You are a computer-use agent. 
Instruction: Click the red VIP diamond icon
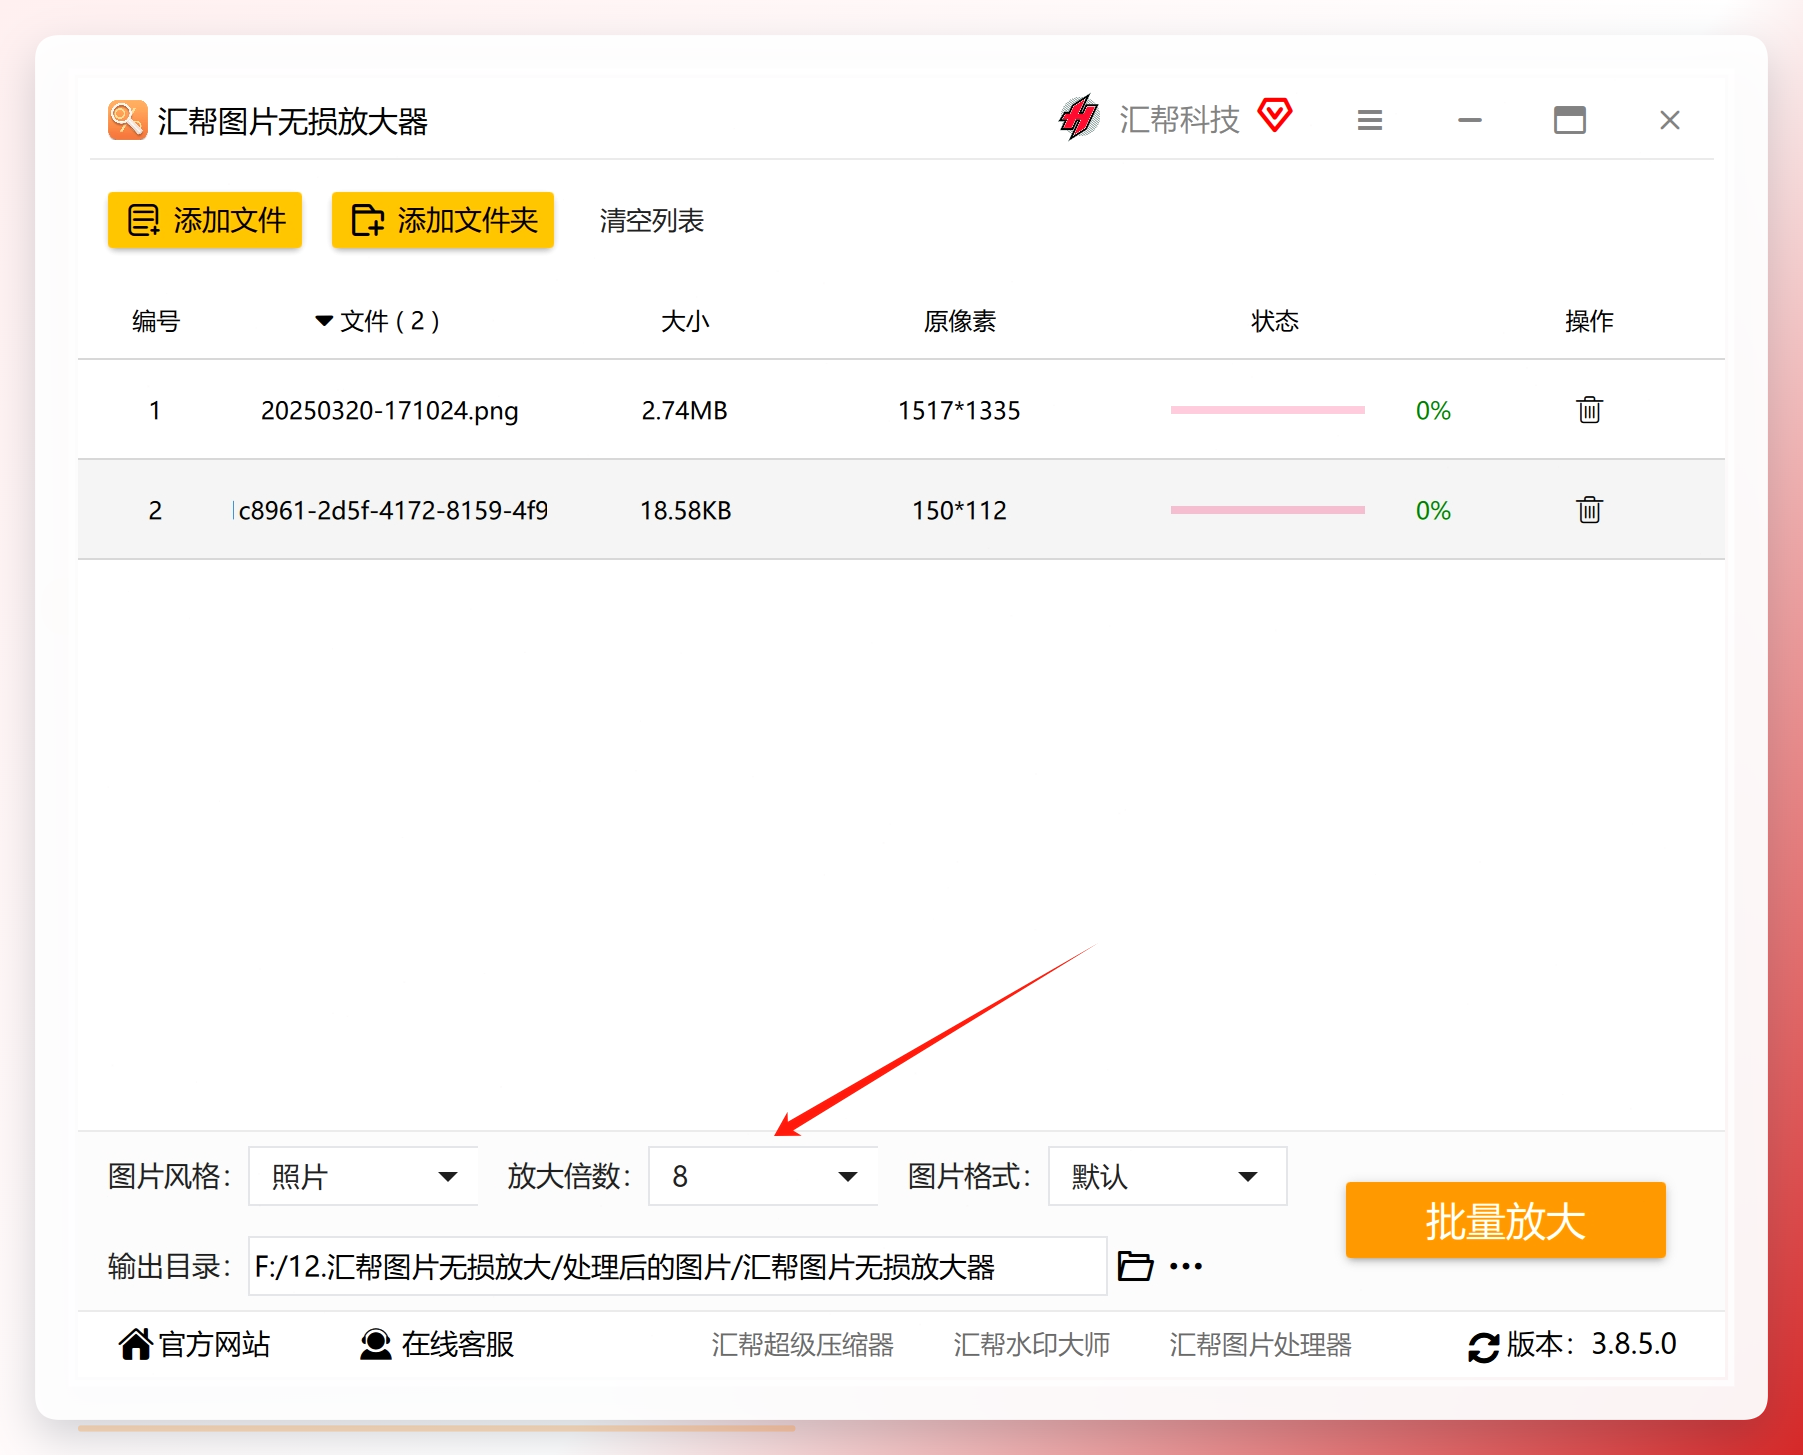pos(1275,115)
